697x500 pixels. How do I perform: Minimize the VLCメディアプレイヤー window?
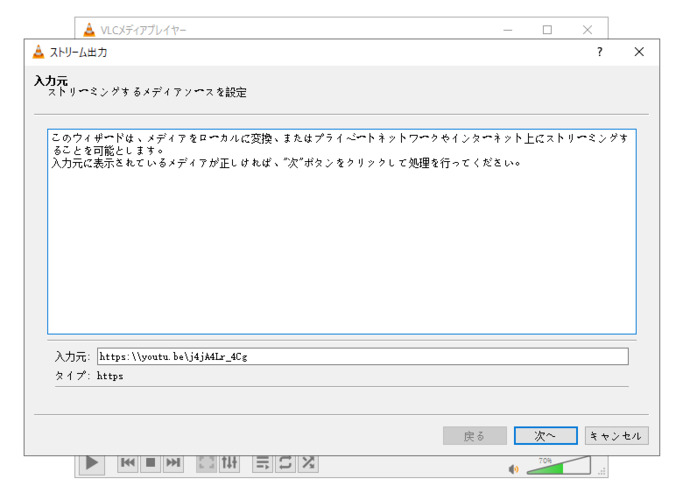(508, 30)
